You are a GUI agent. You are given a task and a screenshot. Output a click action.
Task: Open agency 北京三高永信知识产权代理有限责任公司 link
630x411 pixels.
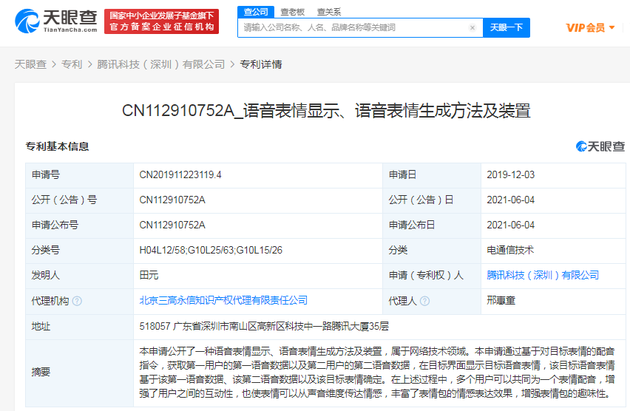223,301
